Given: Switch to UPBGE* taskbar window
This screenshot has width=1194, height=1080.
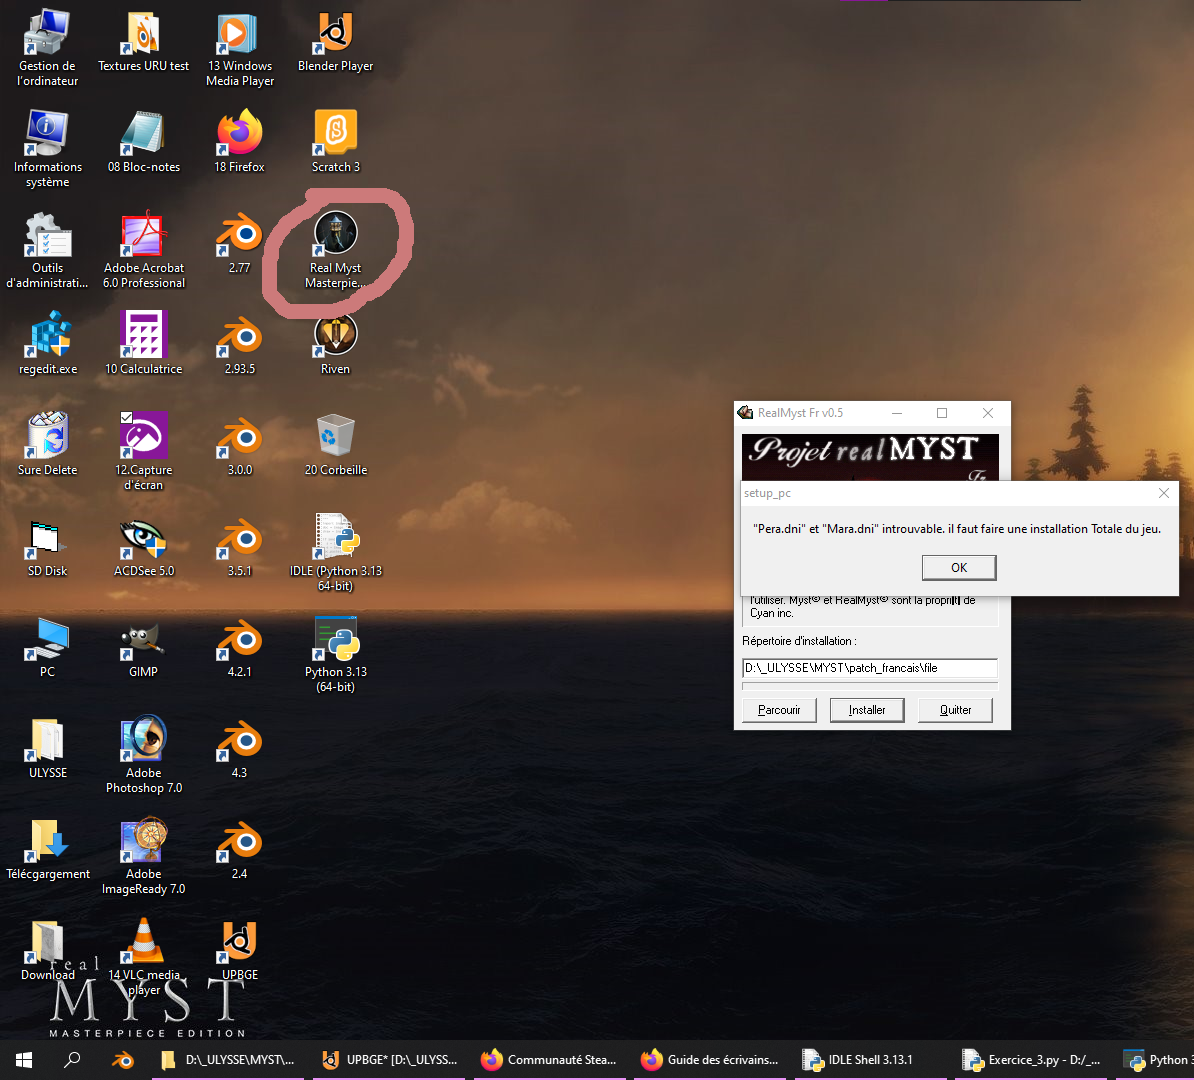Looking at the screenshot, I should pyautogui.click(x=391, y=1059).
